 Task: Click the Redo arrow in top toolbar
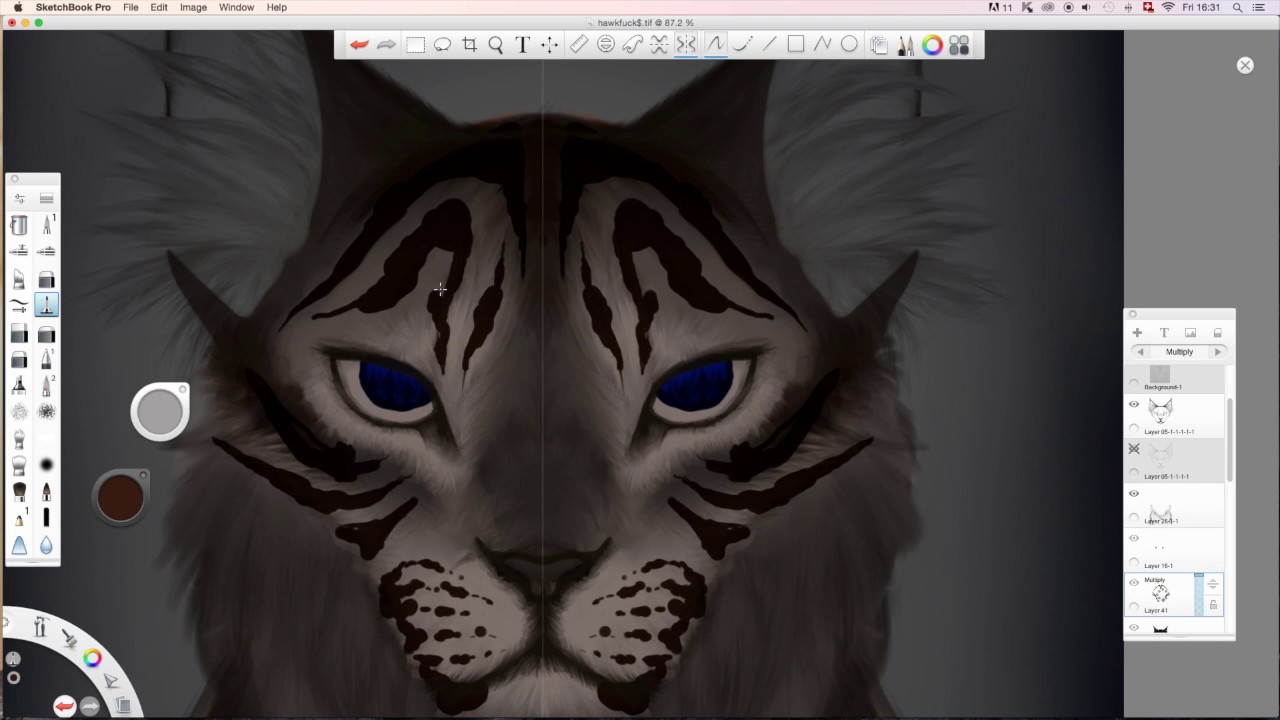[x=386, y=44]
